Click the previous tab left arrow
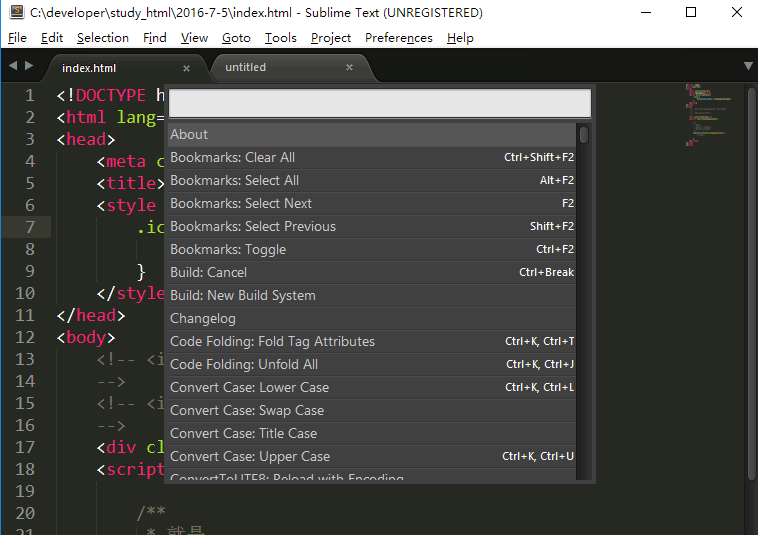This screenshot has width=758, height=535. coord(11,65)
